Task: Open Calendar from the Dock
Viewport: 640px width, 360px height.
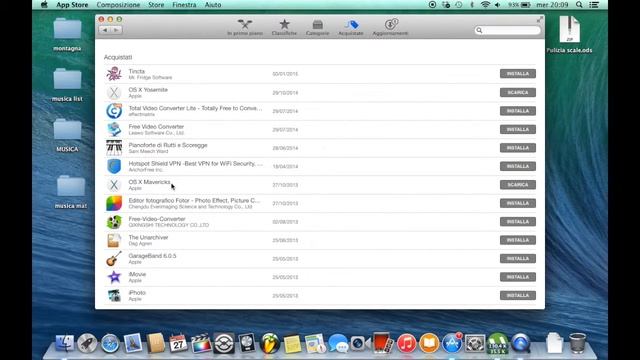Action: tap(178, 343)
